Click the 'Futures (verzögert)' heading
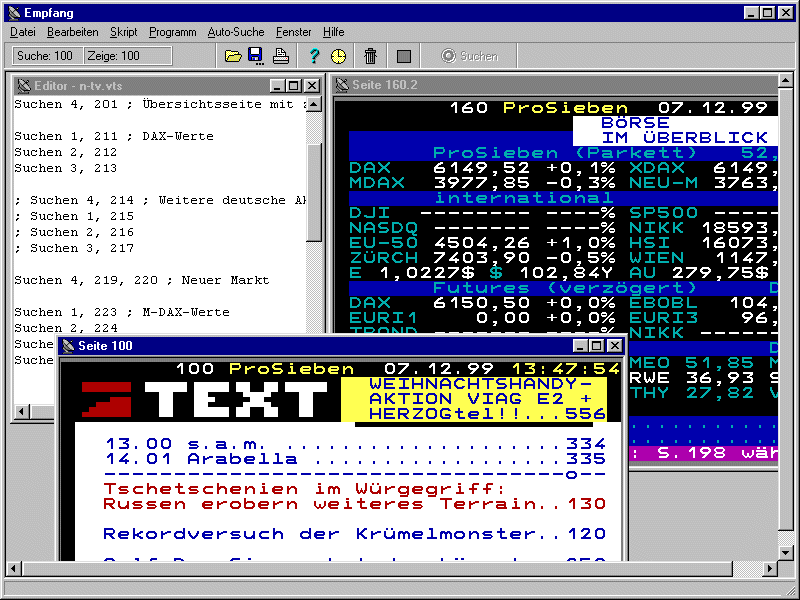Image resolution: width=800 pixels, height=600 pixels. (x=564, y=287)
